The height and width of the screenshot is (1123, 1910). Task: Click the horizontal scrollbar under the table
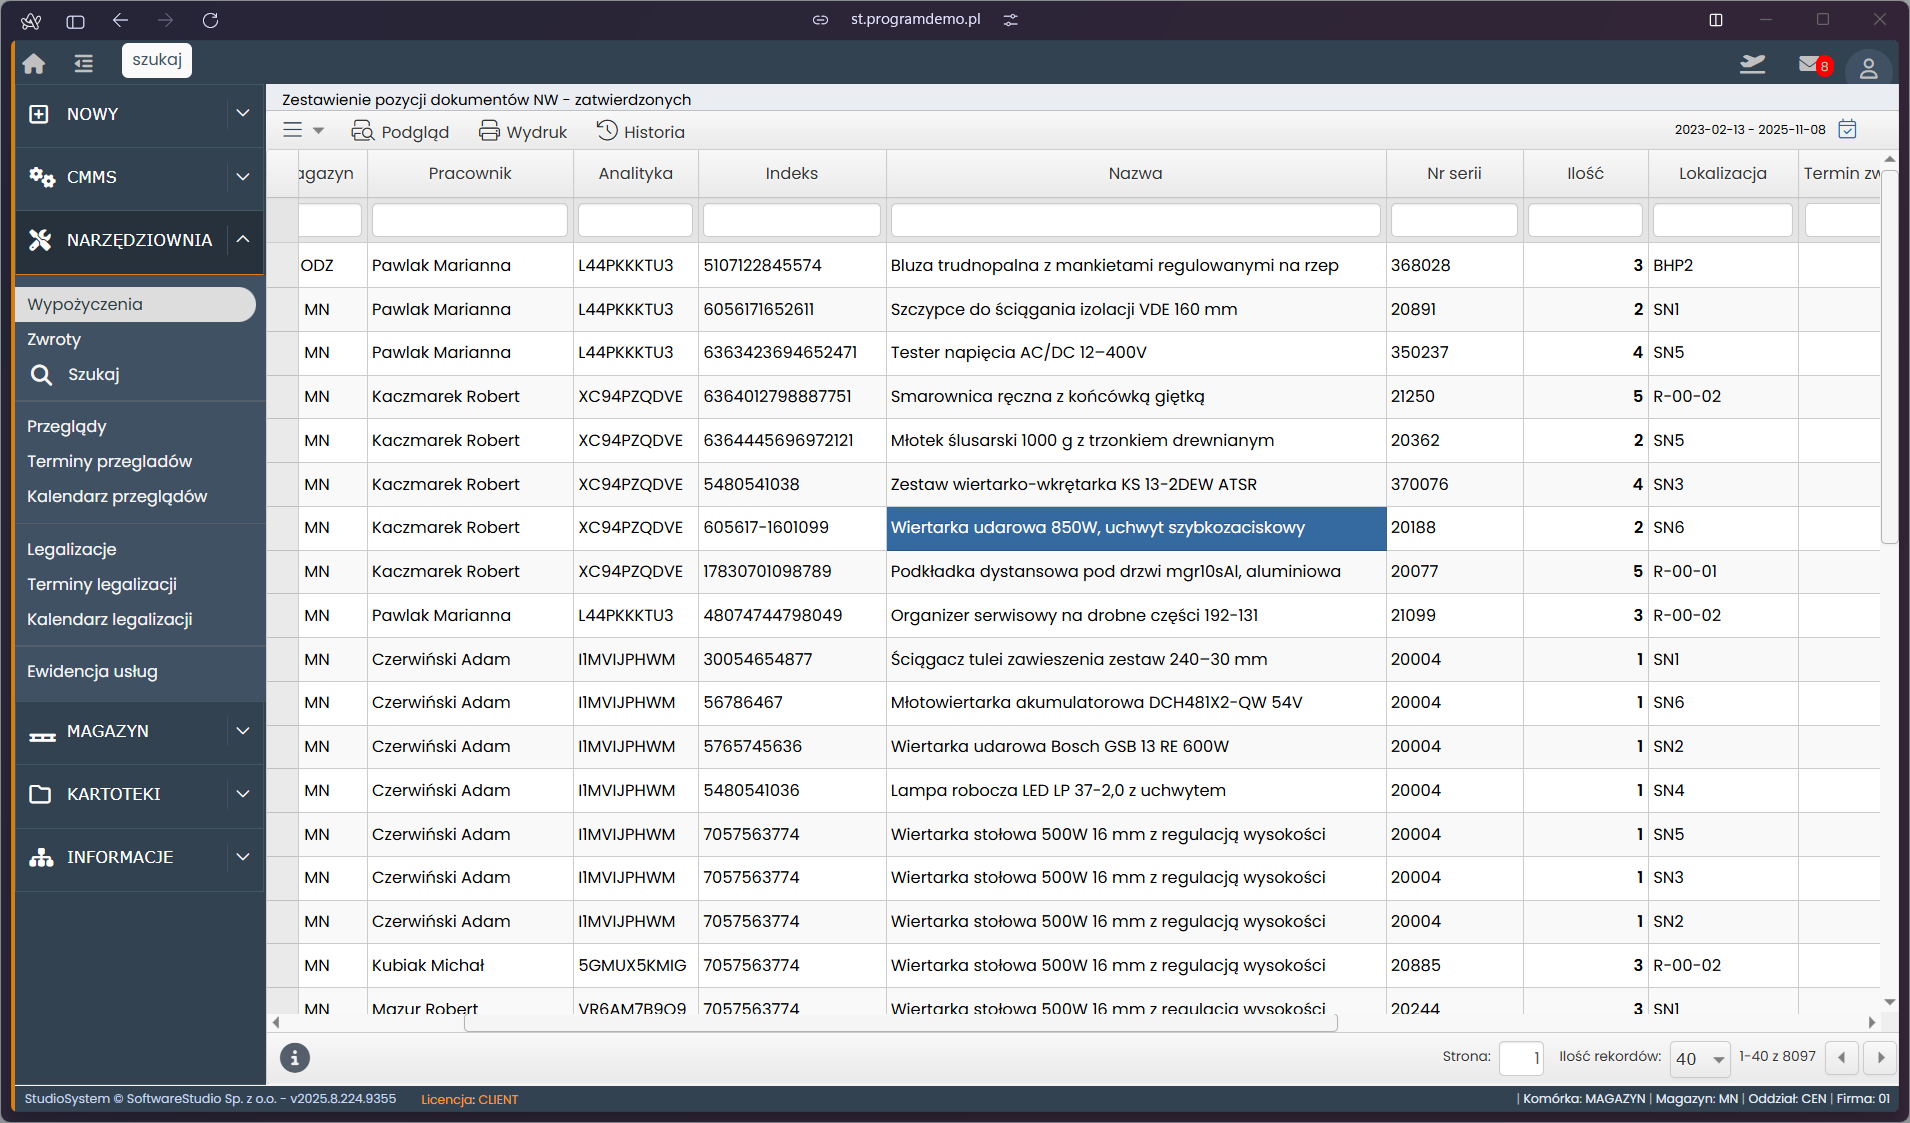[x=900, y=1023]
